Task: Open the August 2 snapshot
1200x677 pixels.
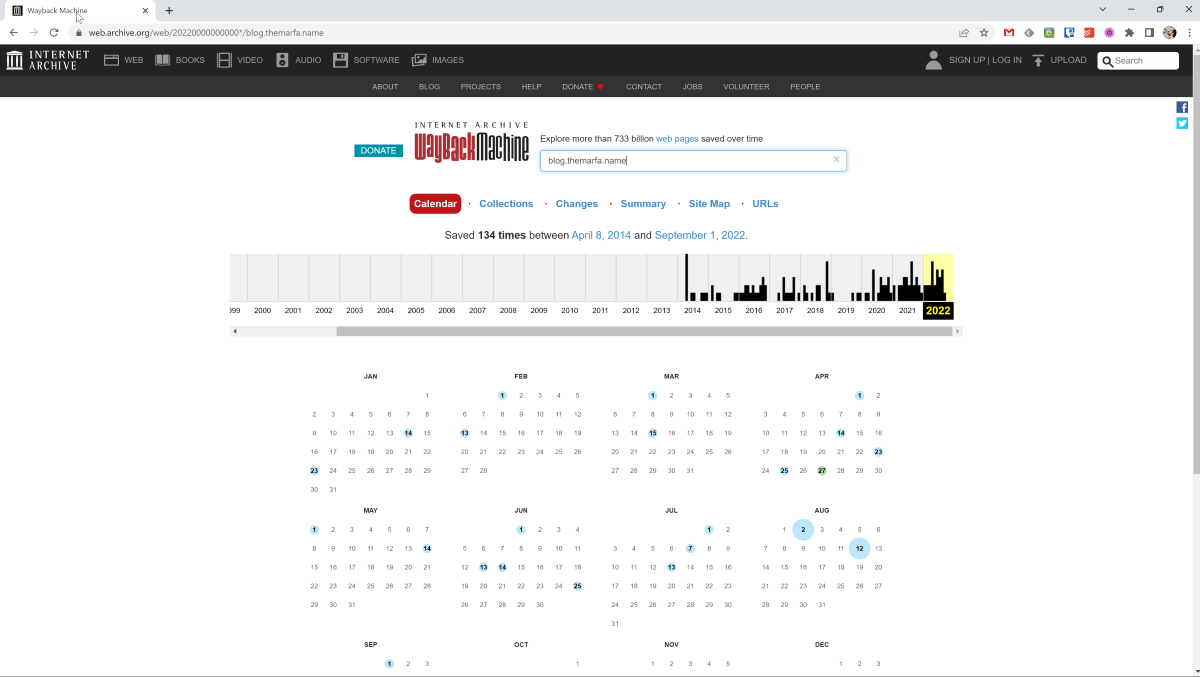Action: [803, 529]
